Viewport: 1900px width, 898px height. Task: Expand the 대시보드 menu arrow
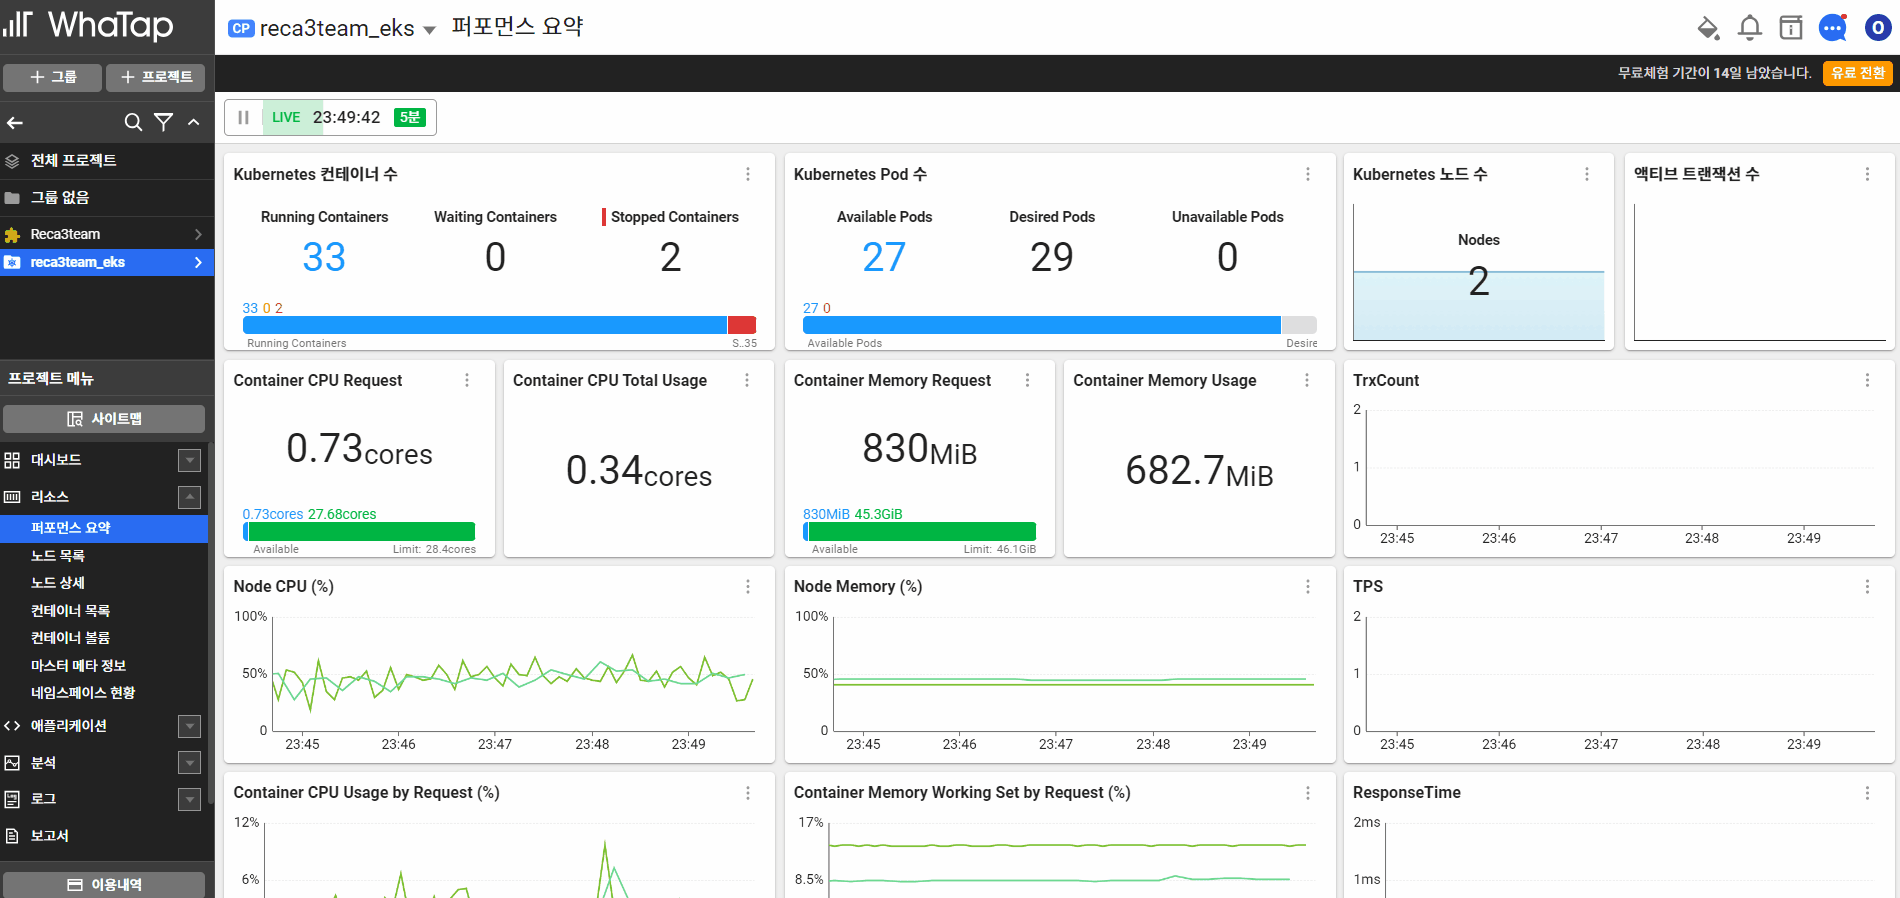pyautogui.click(x=189, y=460)
